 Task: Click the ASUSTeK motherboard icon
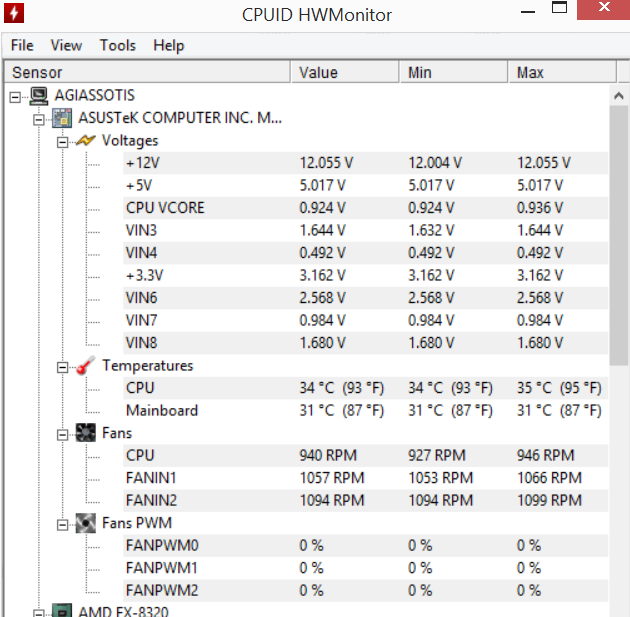(x=62, y=118)
